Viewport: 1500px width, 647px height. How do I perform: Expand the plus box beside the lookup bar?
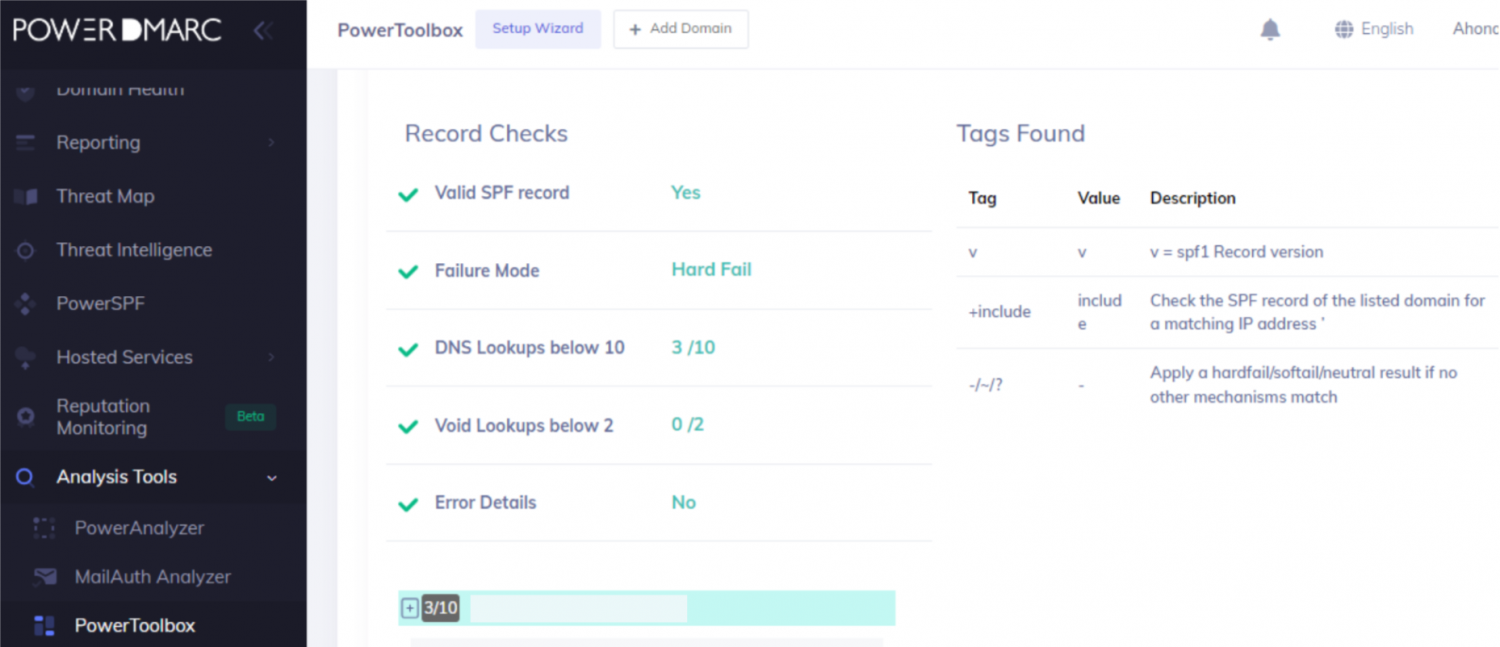coord(410,607)
